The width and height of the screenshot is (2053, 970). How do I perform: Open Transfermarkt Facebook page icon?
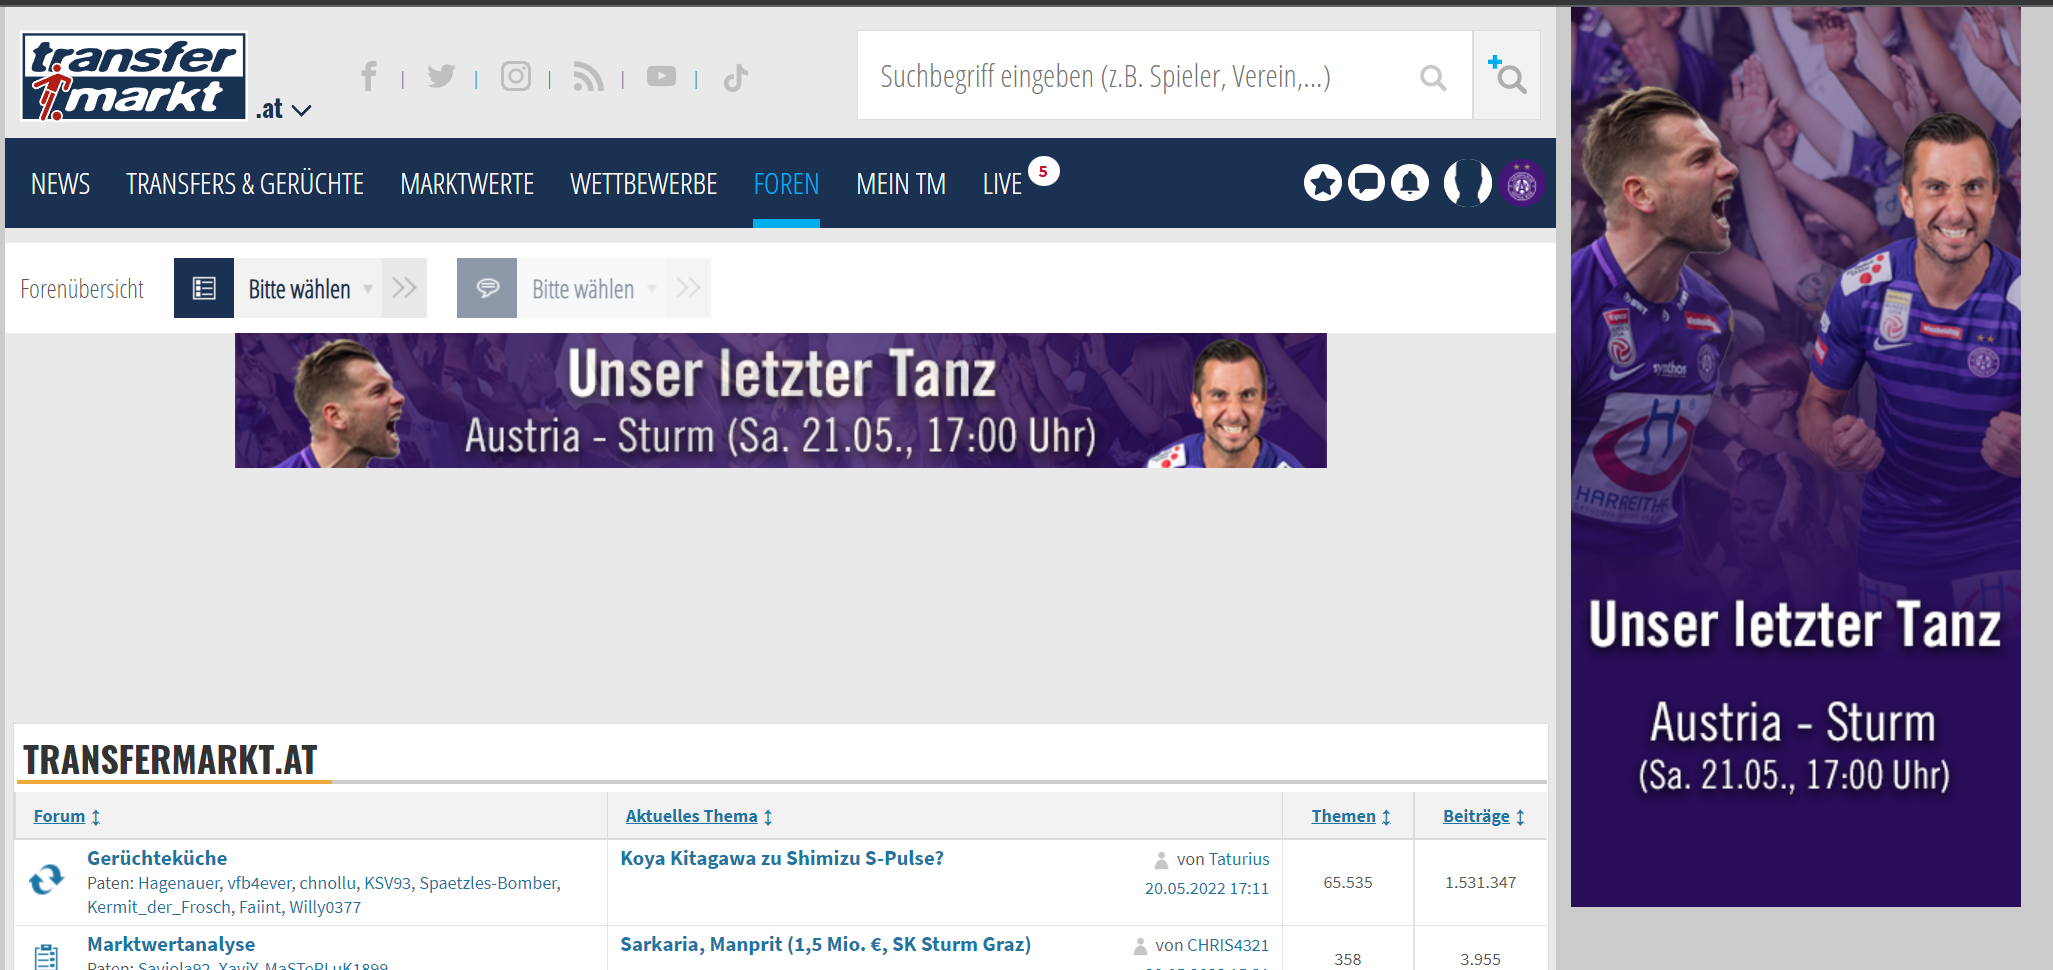coord(369,77)
